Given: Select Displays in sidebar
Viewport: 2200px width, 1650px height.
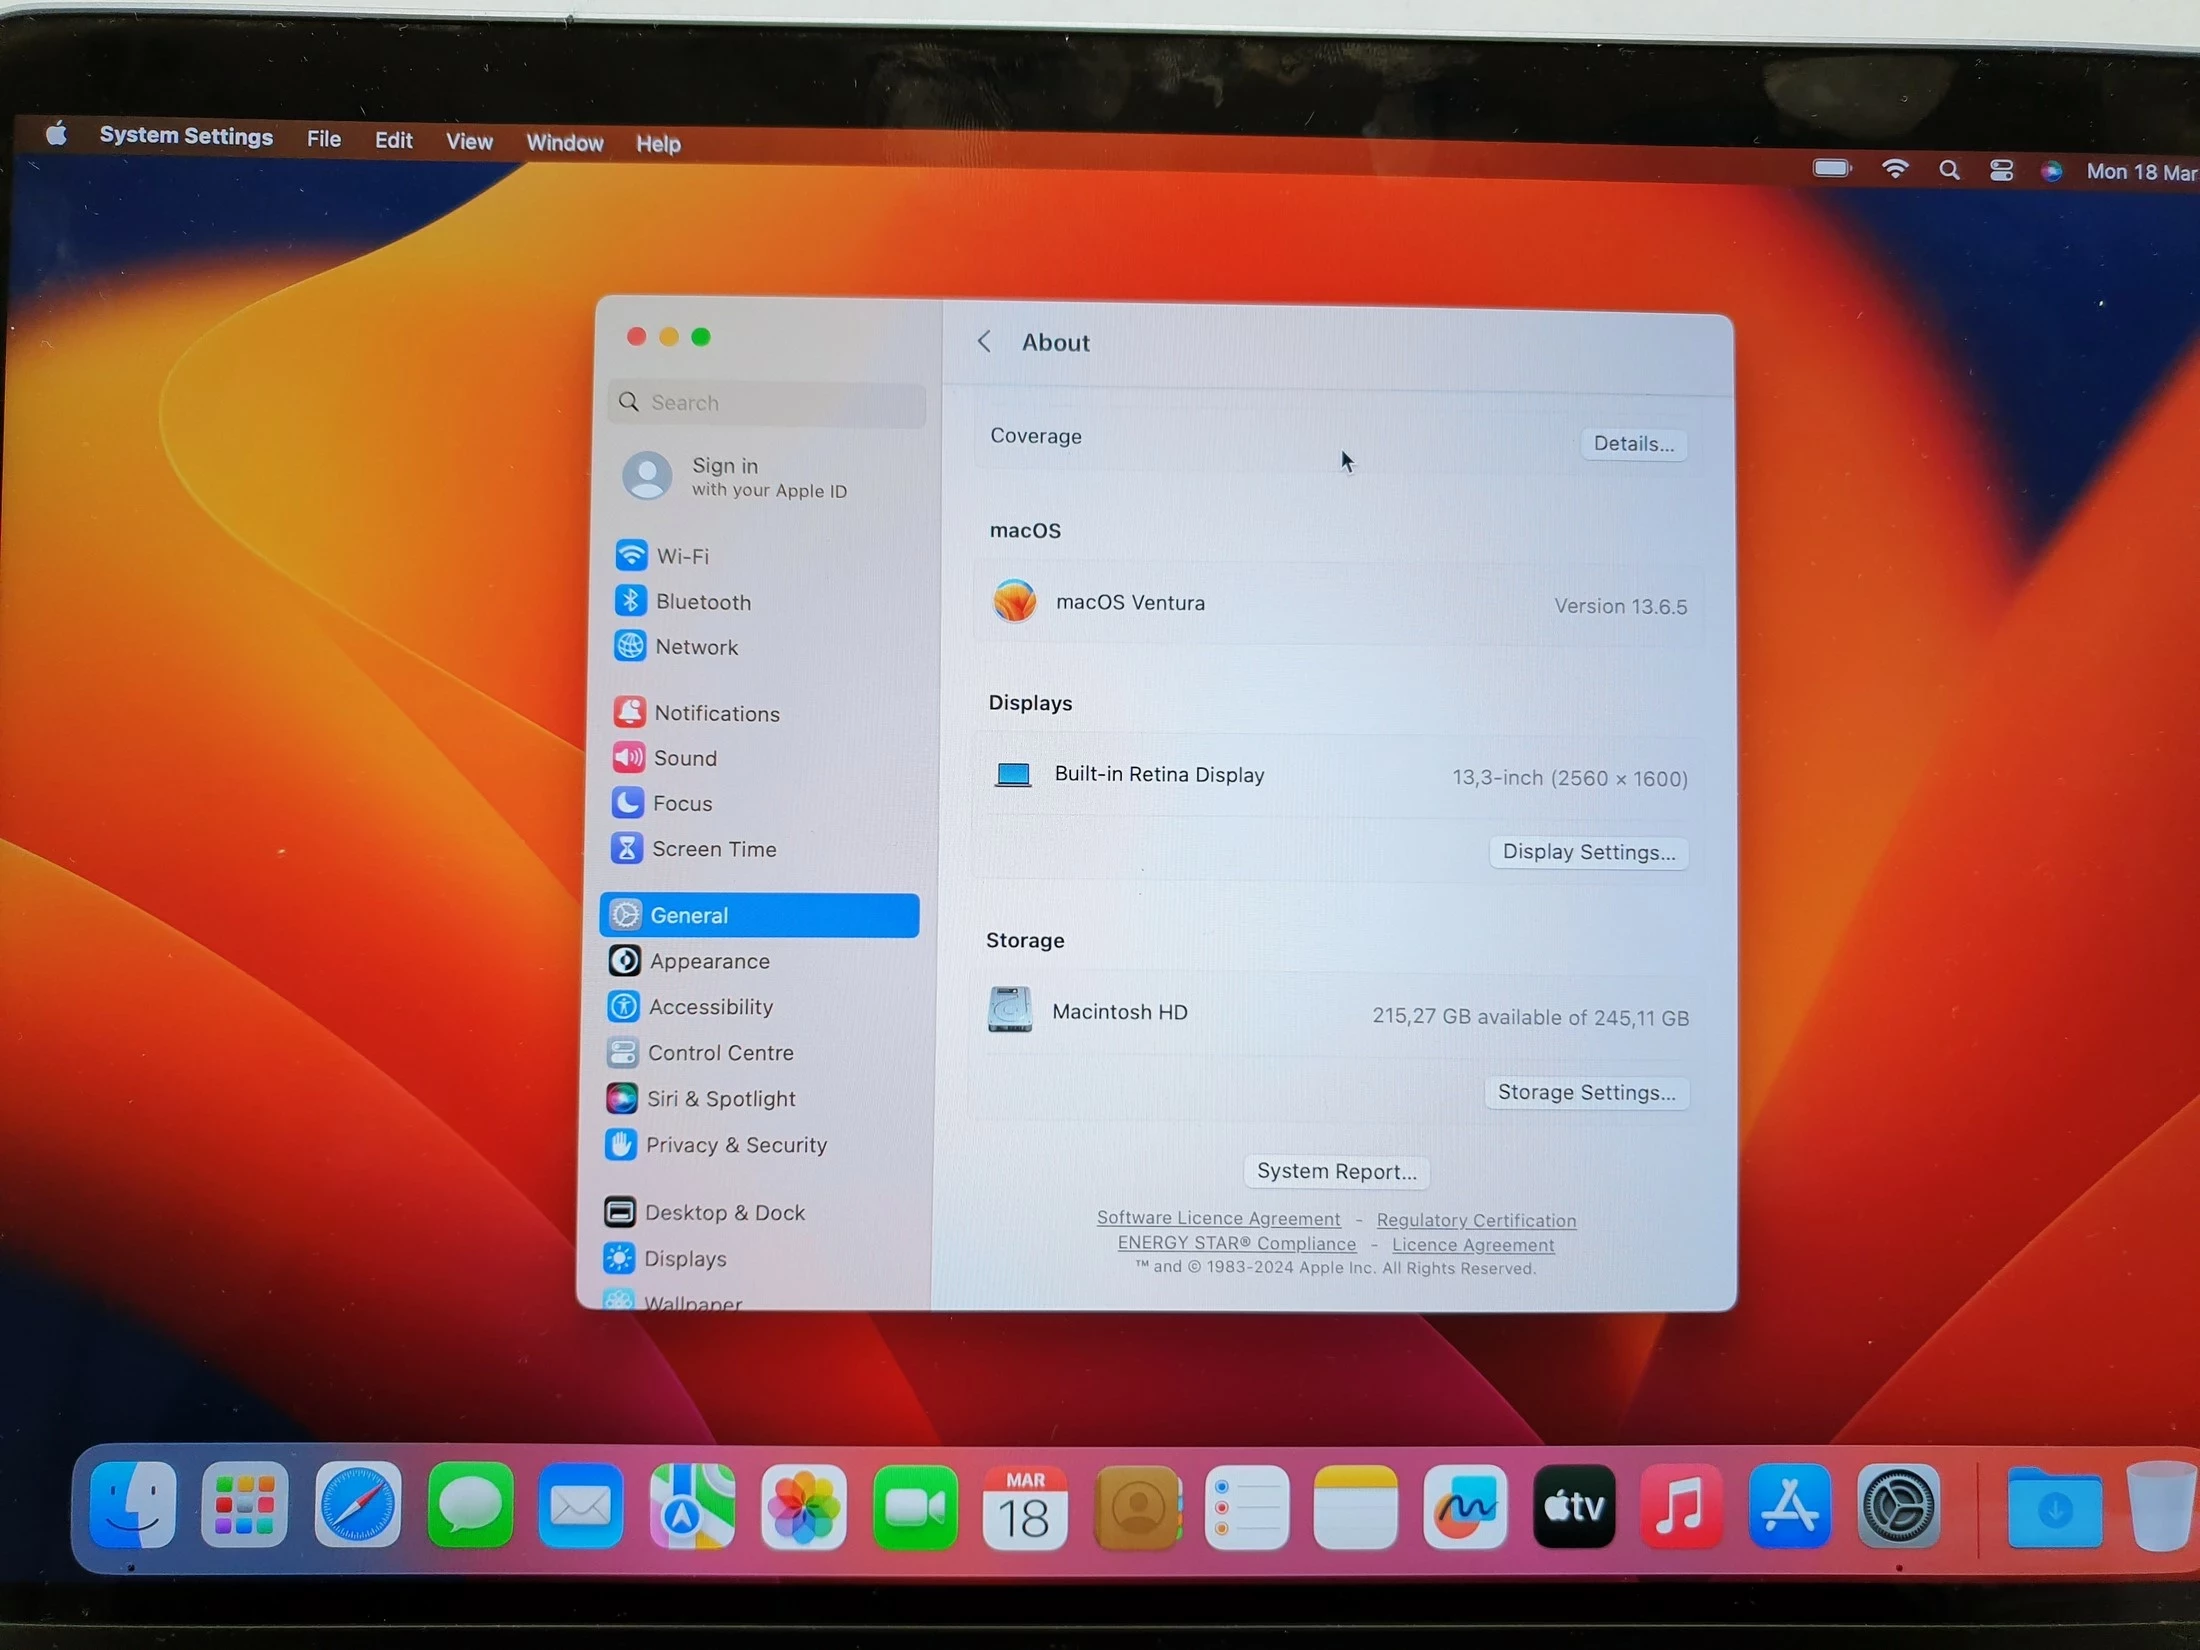Looking at the screenshot, I should click(753, 1258).
